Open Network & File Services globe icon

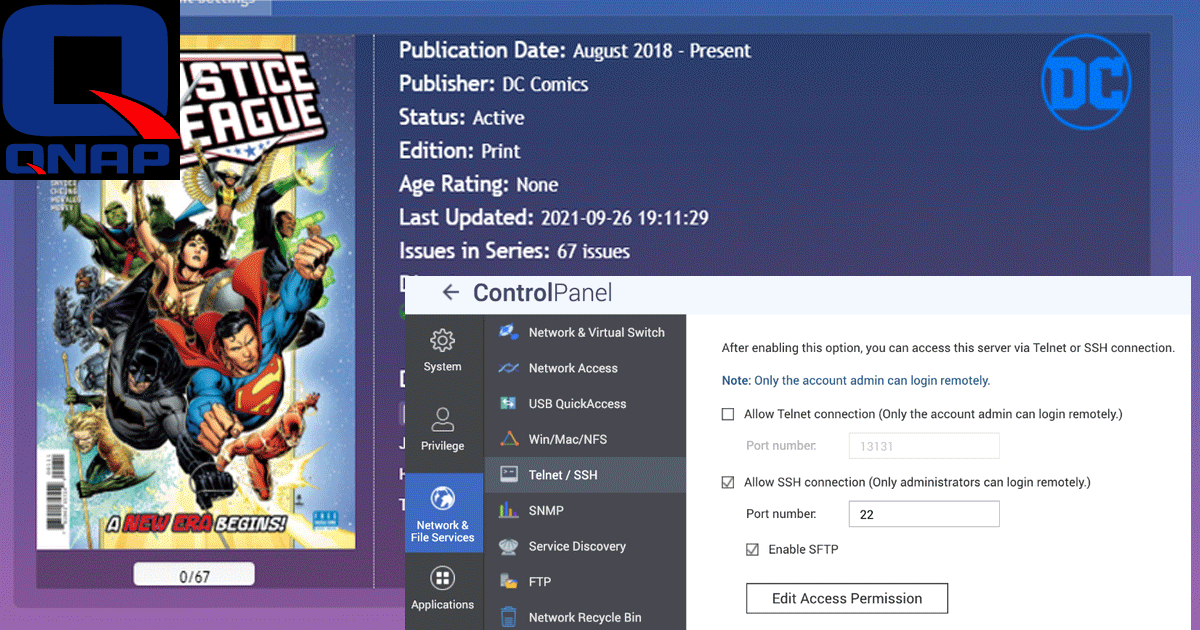[442, 499]
